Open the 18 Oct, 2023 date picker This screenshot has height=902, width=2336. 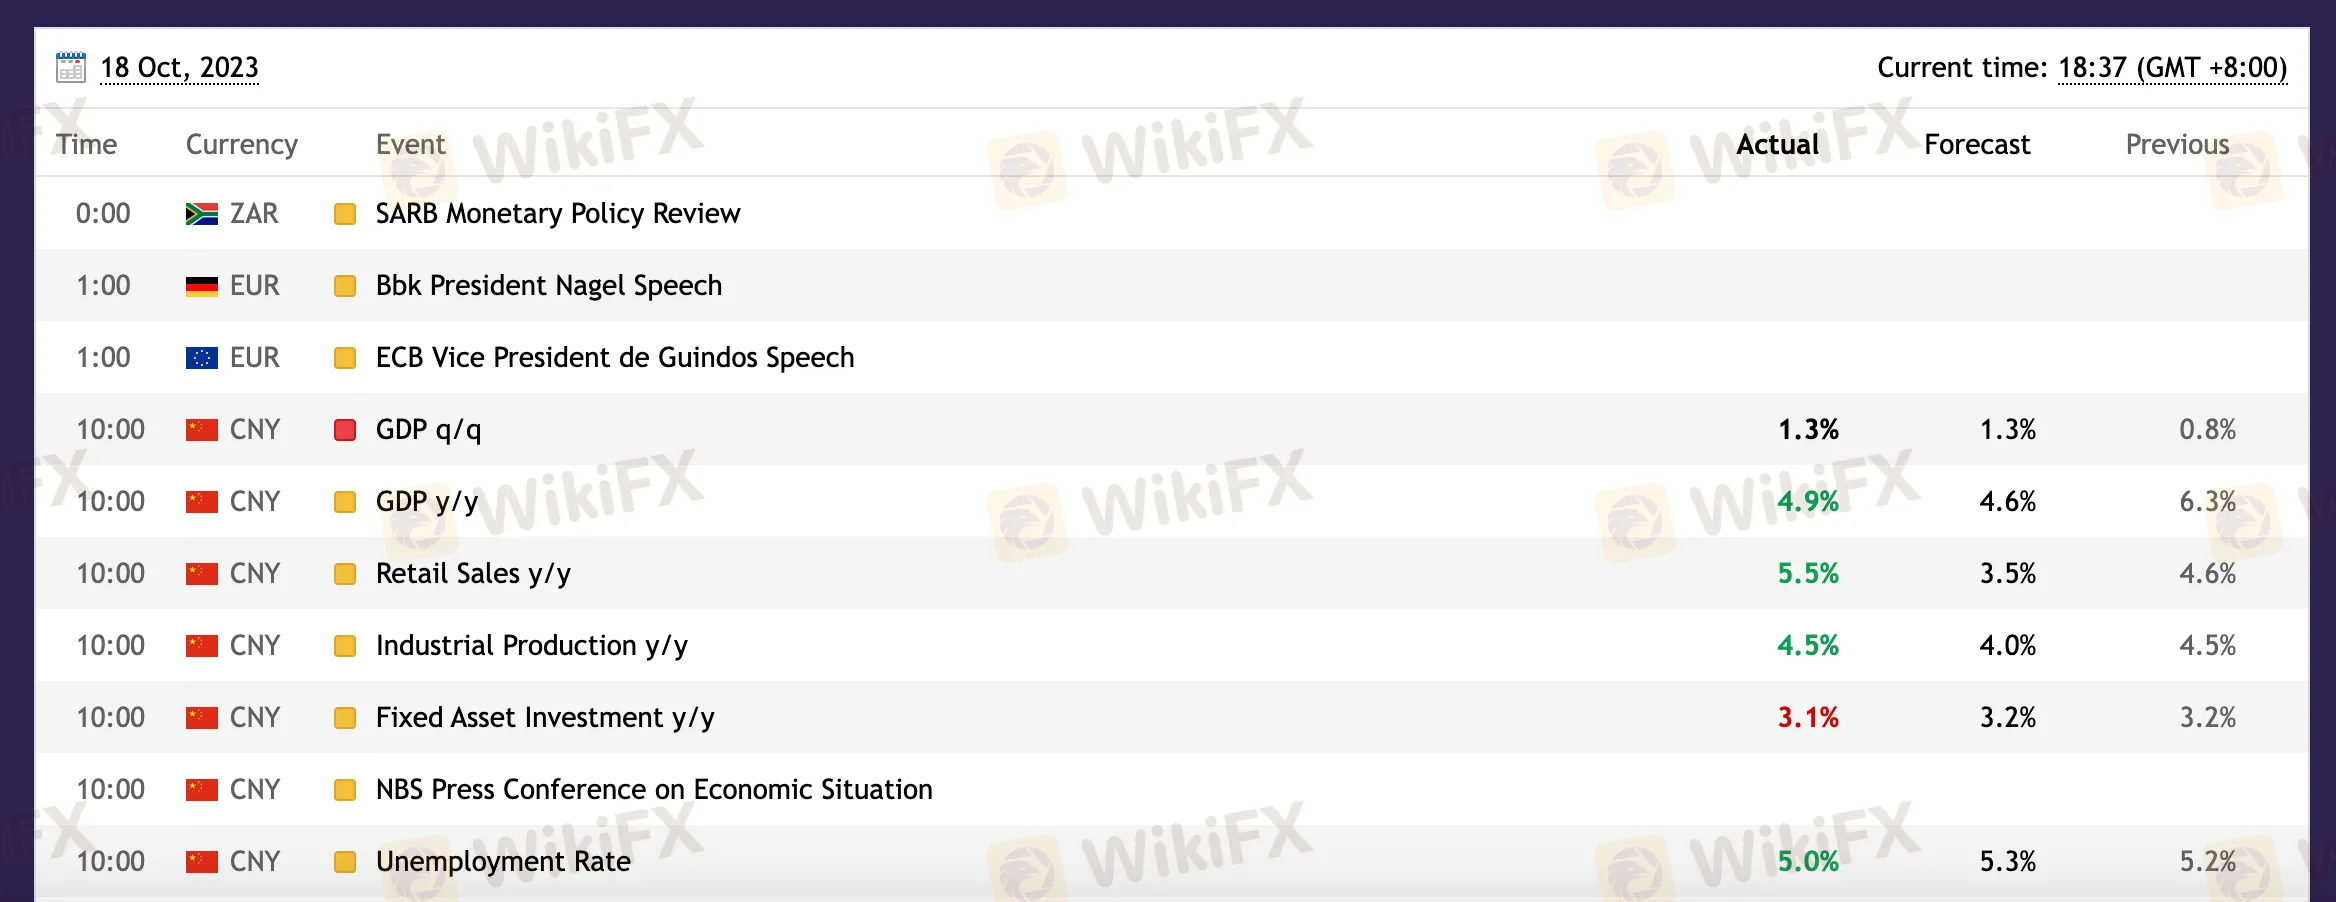180,67
